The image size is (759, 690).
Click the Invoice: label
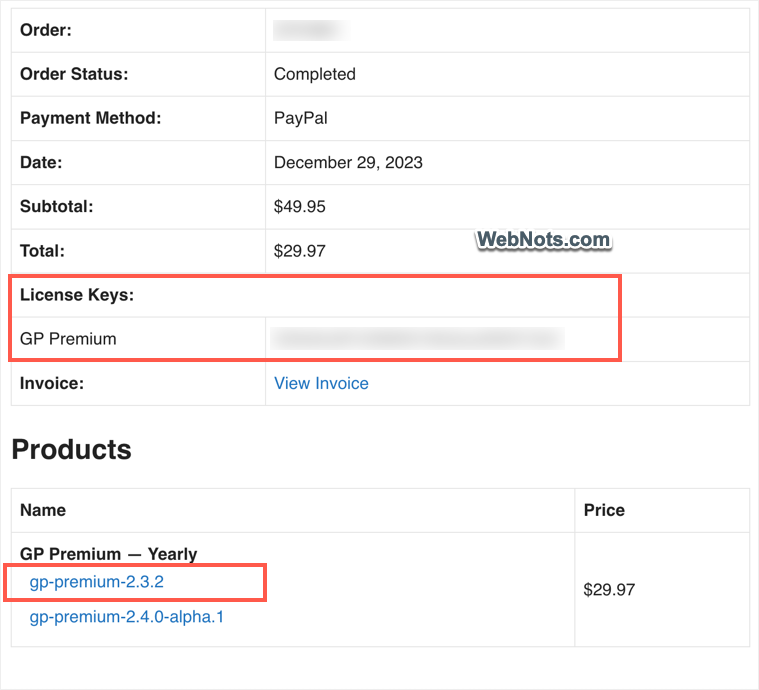pyautogui.click(x=52, y=383)
